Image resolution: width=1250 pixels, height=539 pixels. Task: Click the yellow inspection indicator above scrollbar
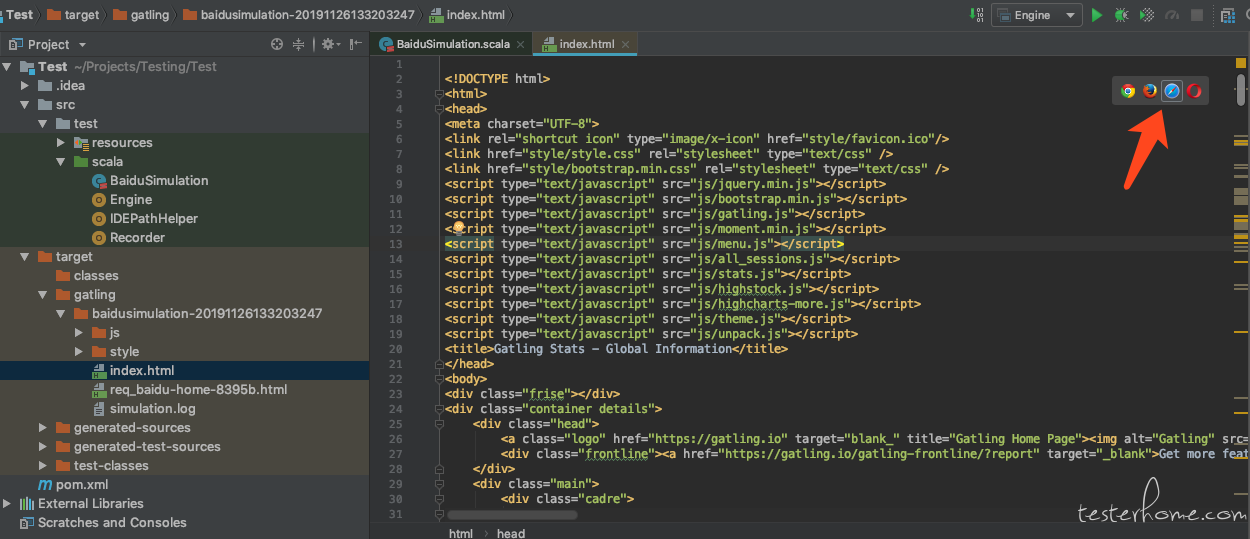tap(1241, 63)
